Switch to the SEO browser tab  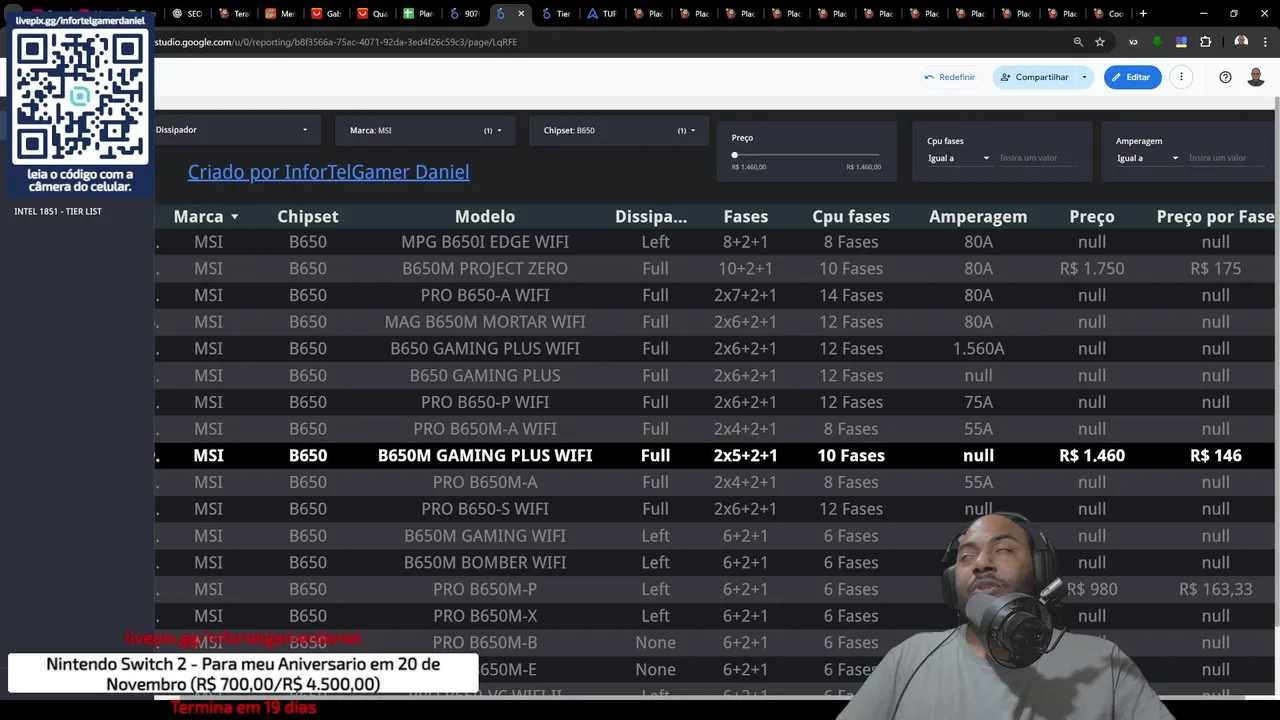click(x=186, y=14)
